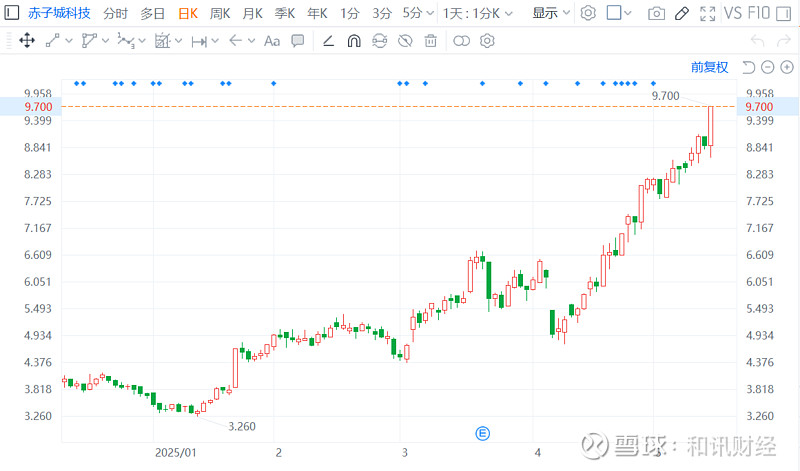The height and width of the screenshot is (471, 800).
Task: Expand polygon tool options arrow
Action: pos(105,41)
